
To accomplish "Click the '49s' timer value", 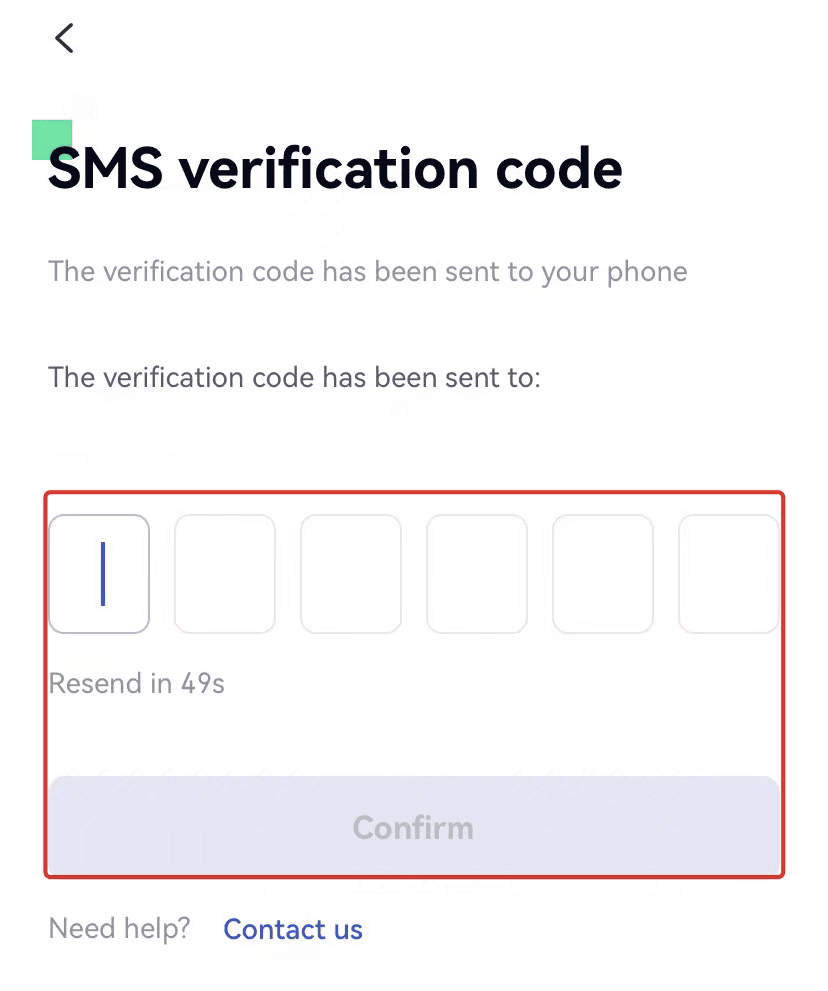I will 203,684.
